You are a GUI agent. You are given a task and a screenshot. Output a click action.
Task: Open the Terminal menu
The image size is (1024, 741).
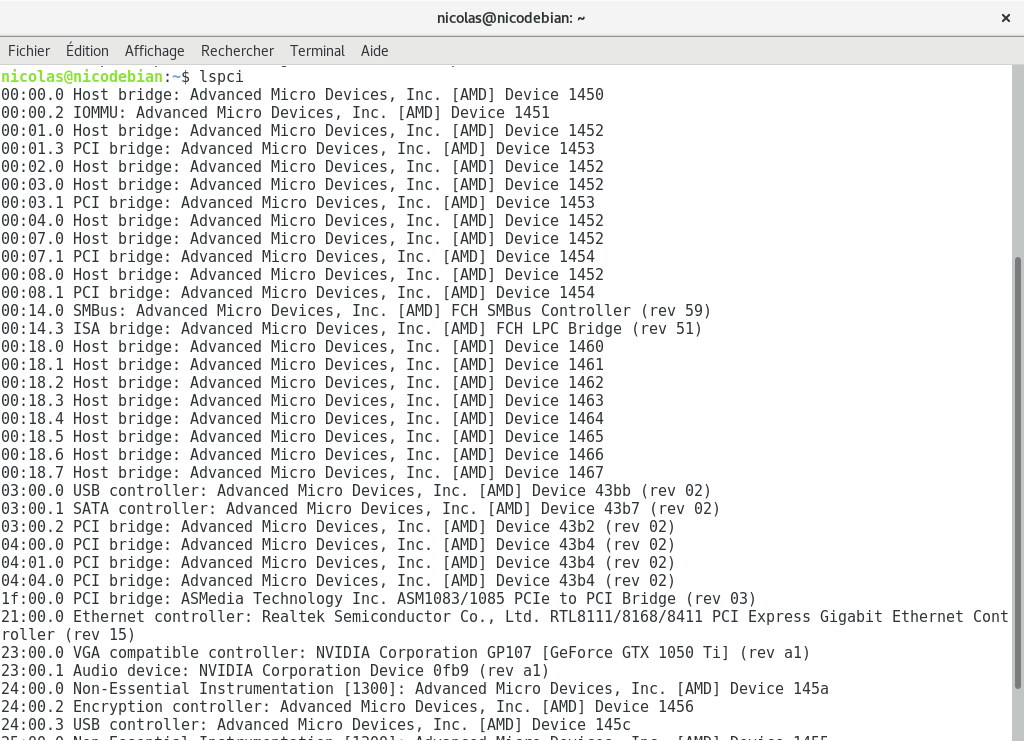[x=317, y=51]
